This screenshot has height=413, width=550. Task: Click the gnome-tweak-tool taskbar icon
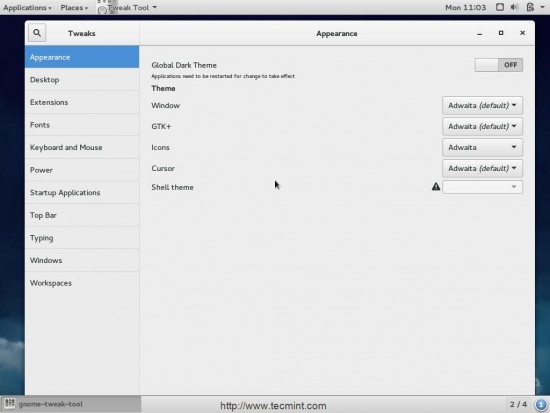click(x=10, y=404)
